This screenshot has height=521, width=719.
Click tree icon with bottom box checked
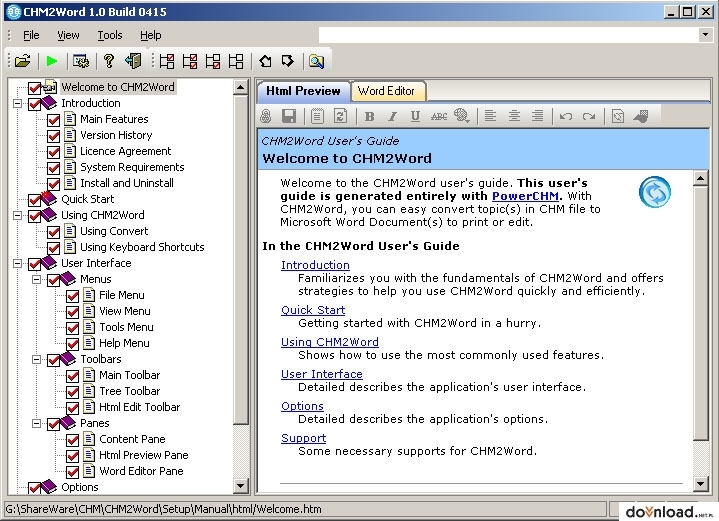(213, 61)
